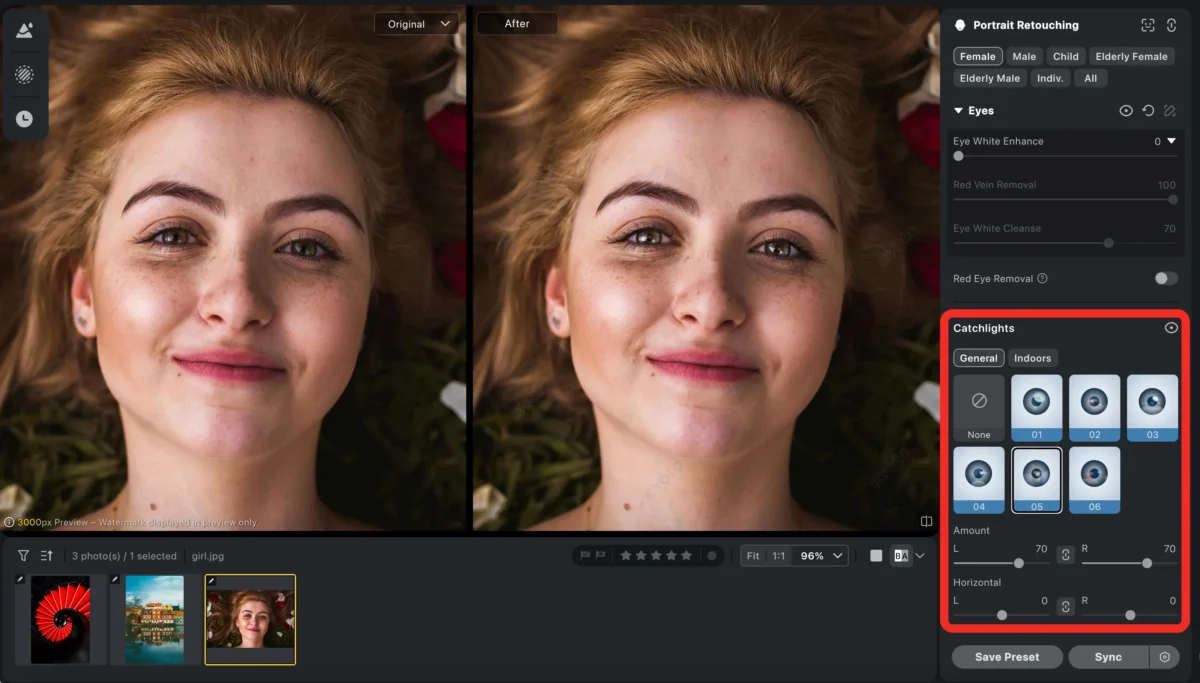Open the 96% zoom level dropdown

pos(825,556)
